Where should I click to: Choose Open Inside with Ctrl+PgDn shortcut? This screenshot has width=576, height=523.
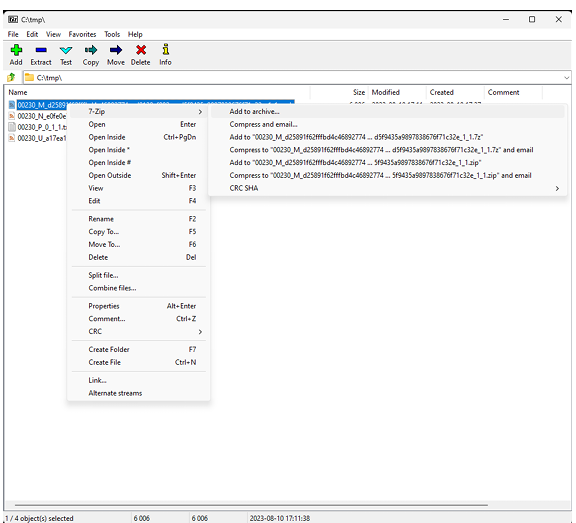pos(139,137)
